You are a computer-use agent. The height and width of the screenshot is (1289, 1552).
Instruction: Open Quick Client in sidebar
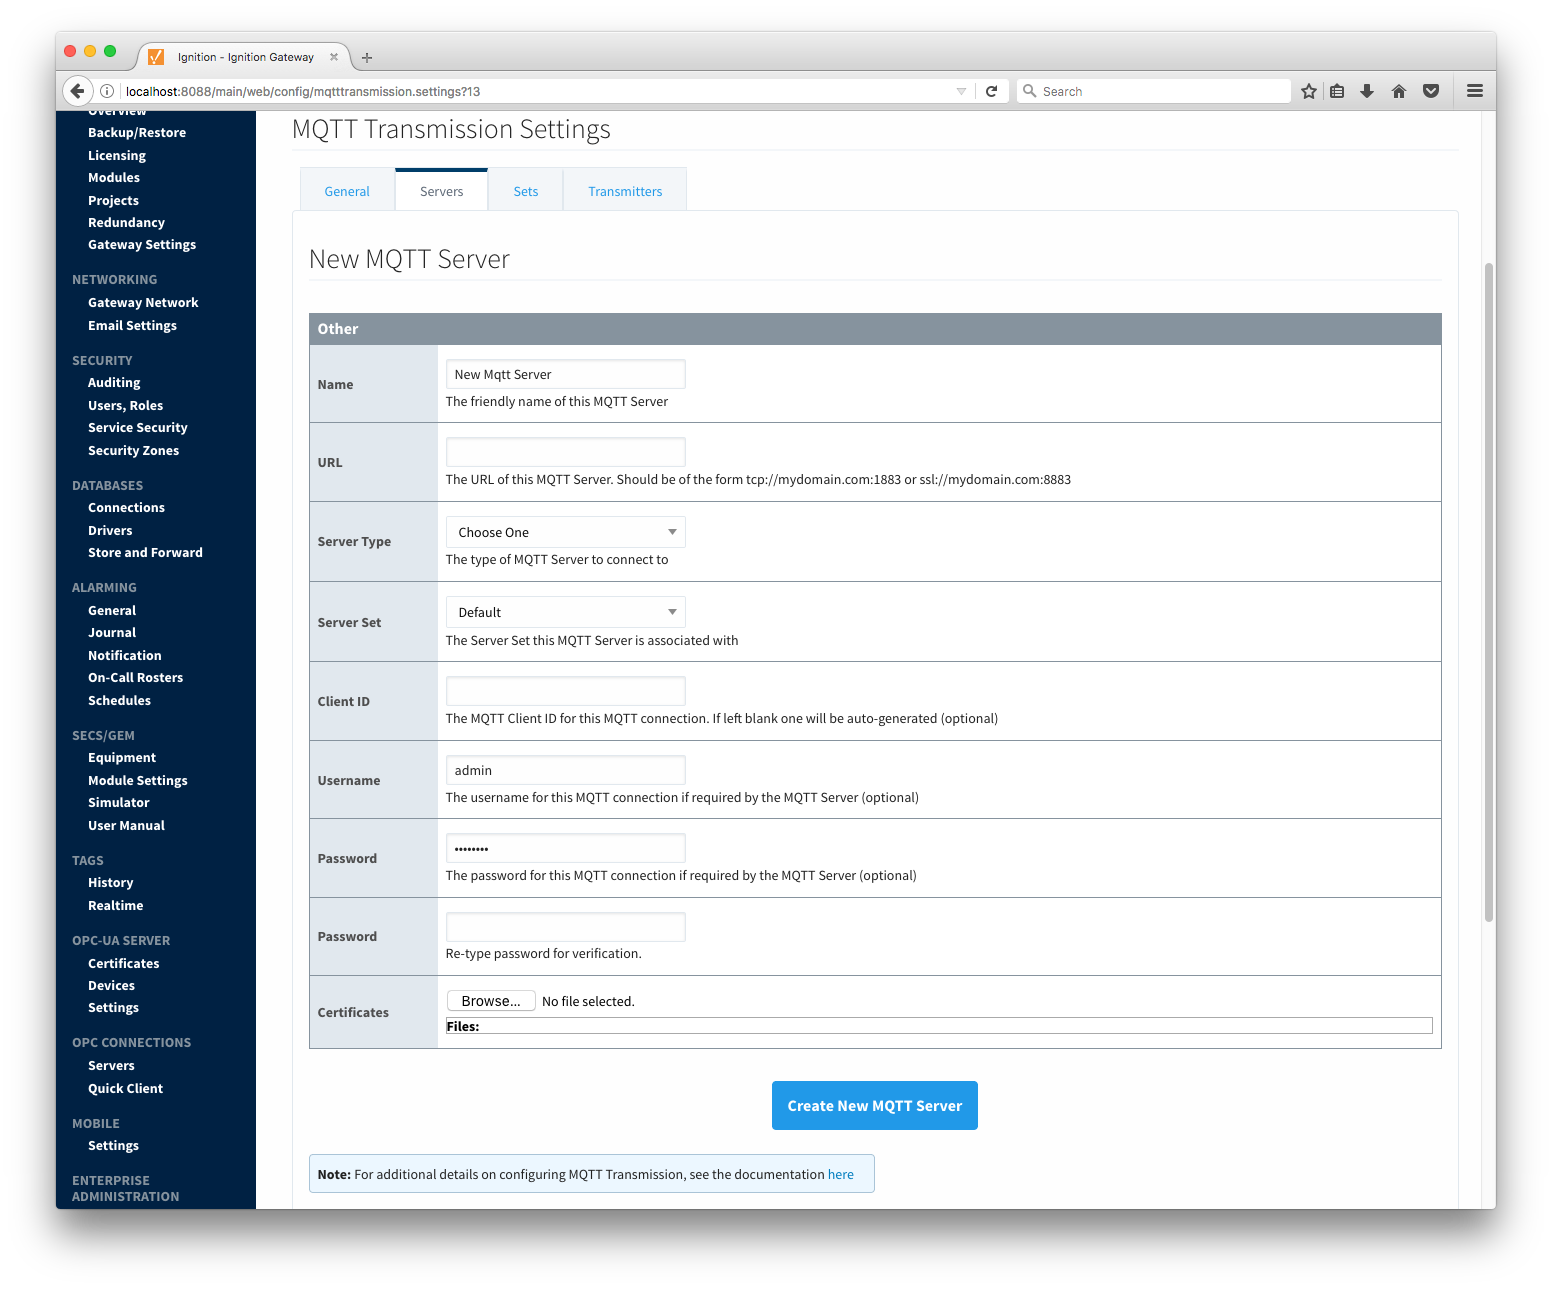(x=125, y=1088)
